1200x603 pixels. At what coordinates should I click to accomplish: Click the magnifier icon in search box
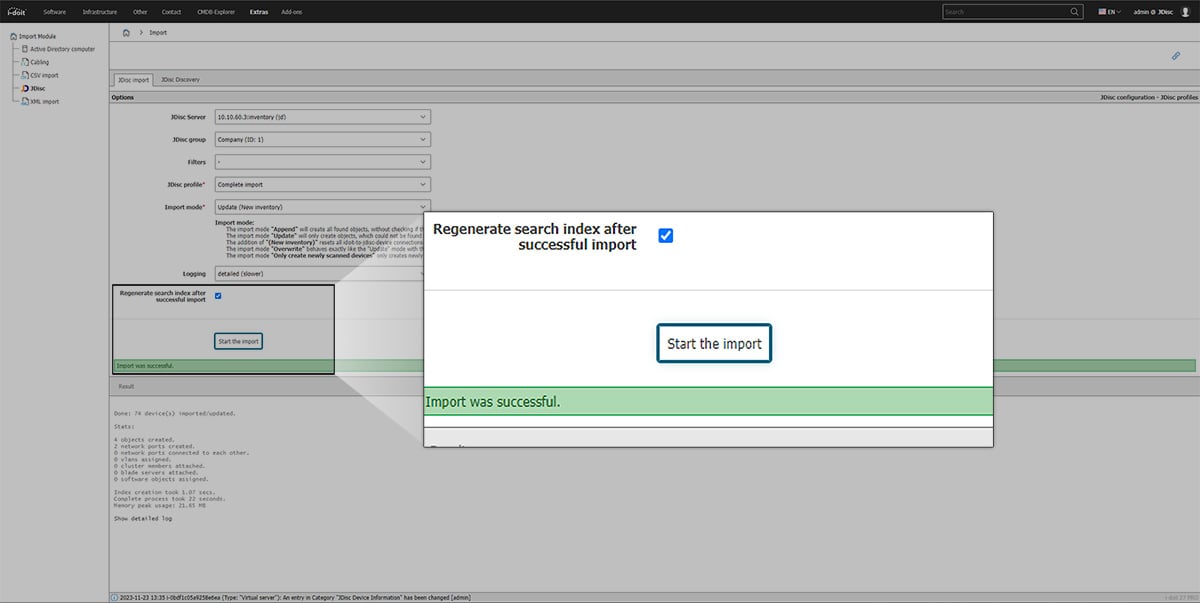click(1075, 12)
